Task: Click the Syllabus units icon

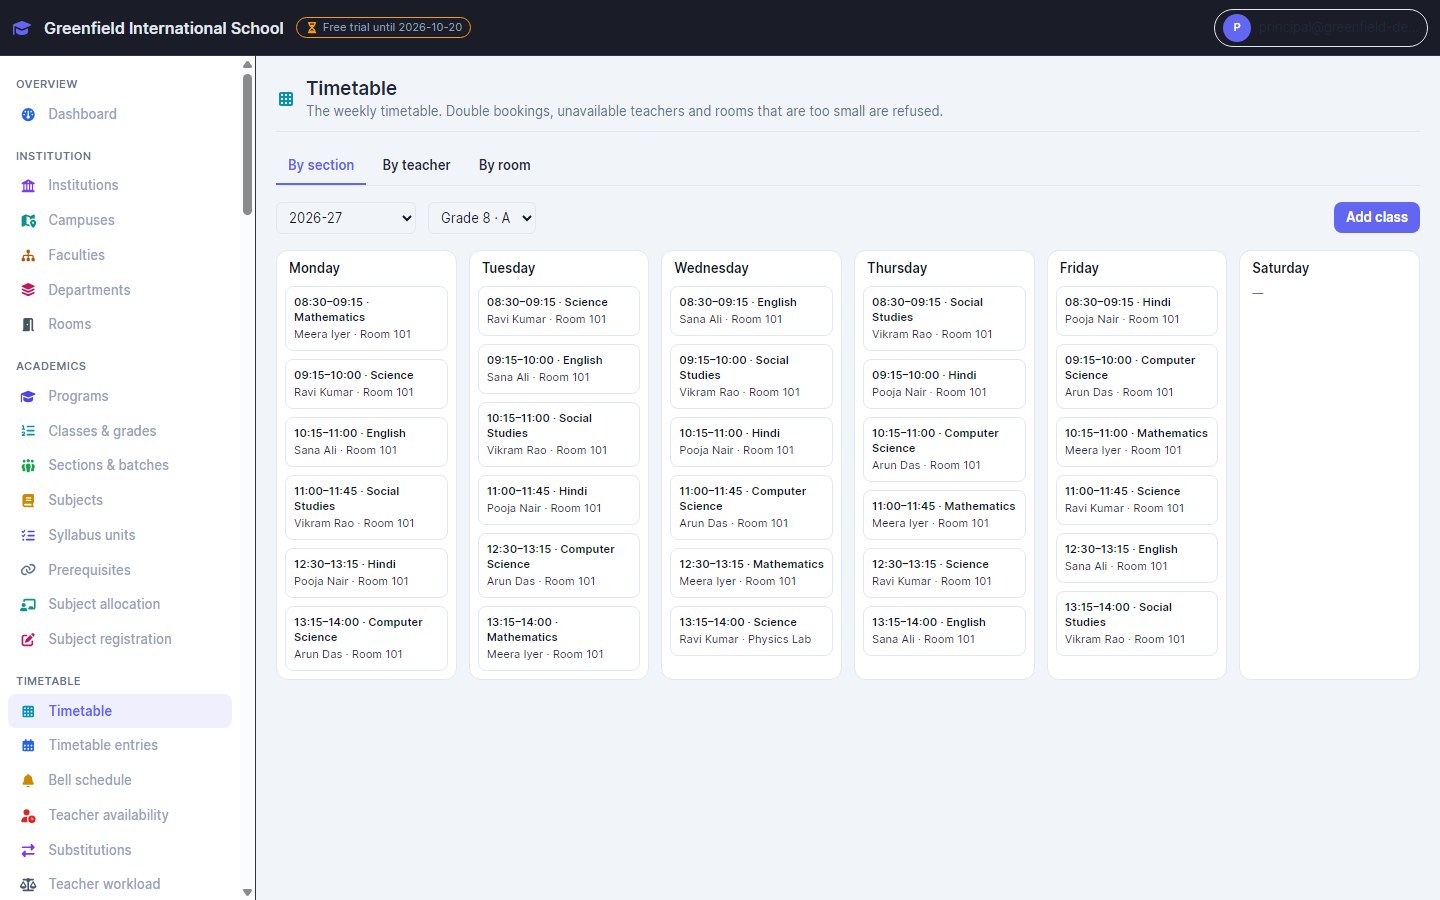Action: pyautogui.click(x=28, y=536)
